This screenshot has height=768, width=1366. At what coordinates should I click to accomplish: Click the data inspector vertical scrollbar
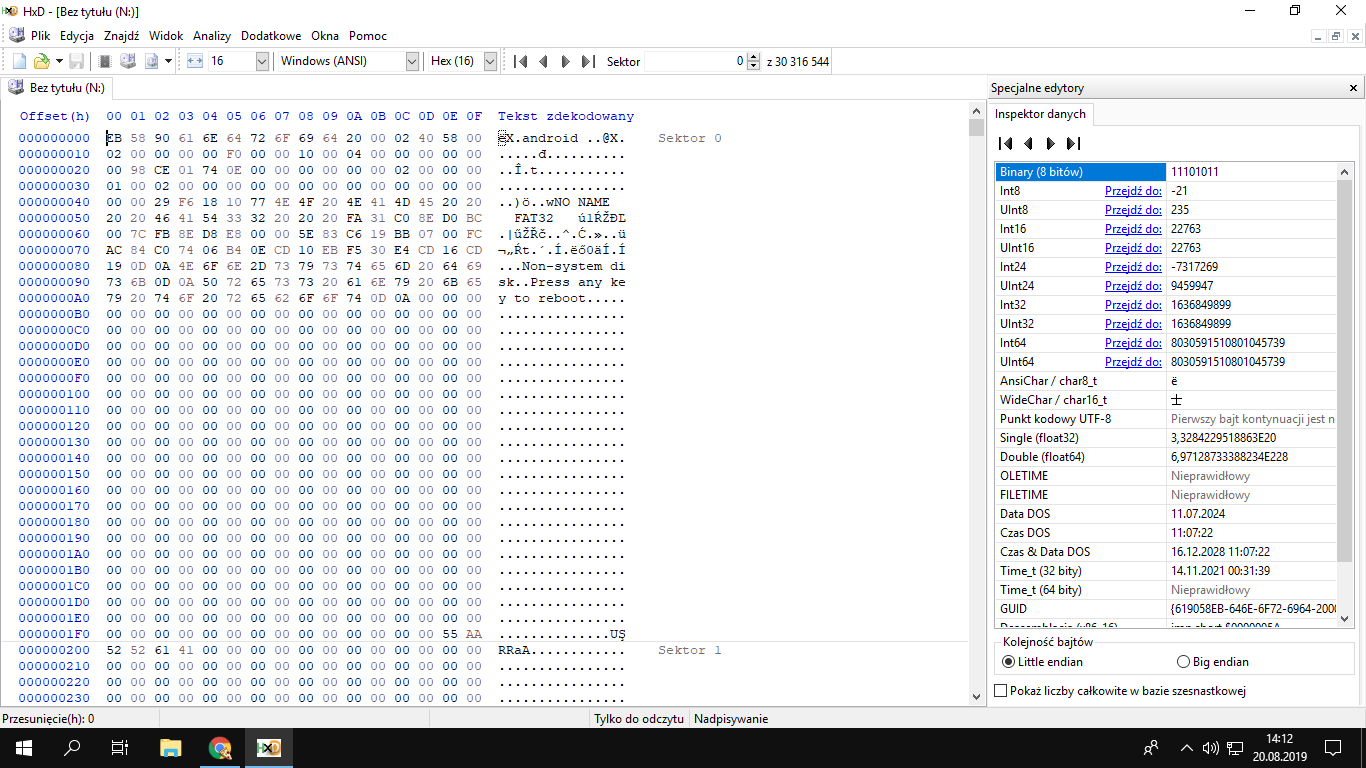1346,394
